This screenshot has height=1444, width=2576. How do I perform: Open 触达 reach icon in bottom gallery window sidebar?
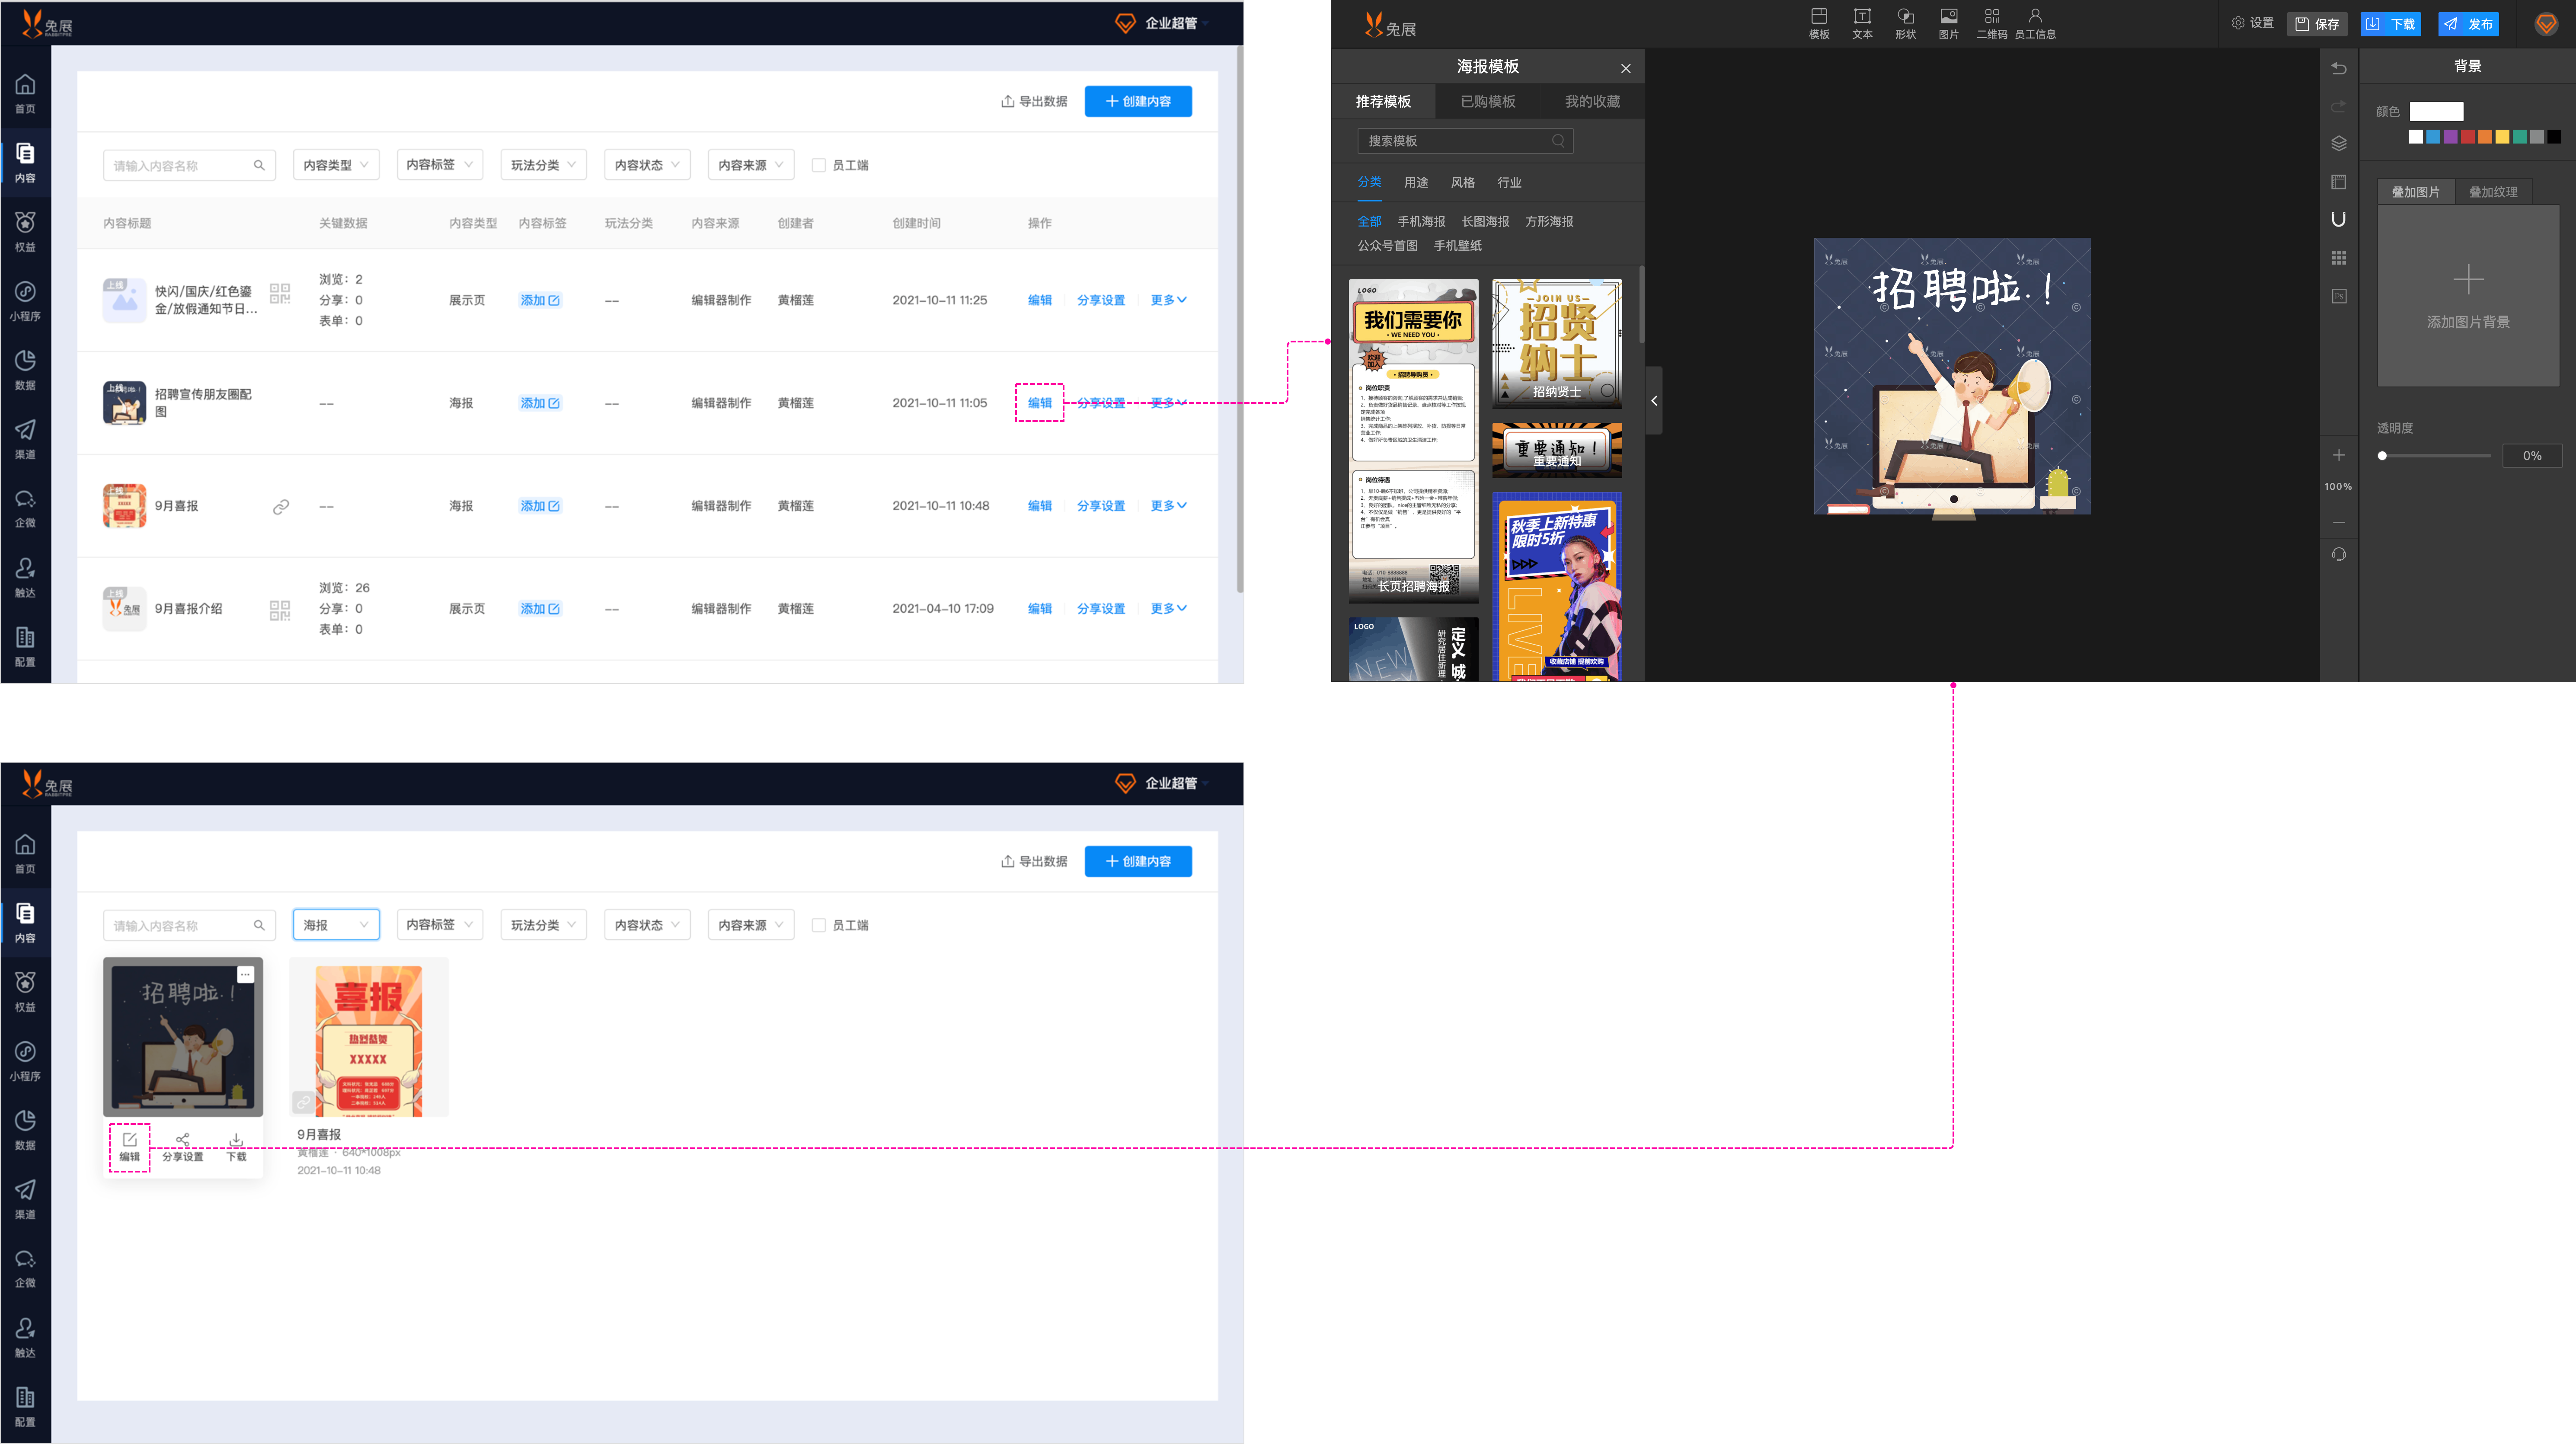tap(25, 1337)
